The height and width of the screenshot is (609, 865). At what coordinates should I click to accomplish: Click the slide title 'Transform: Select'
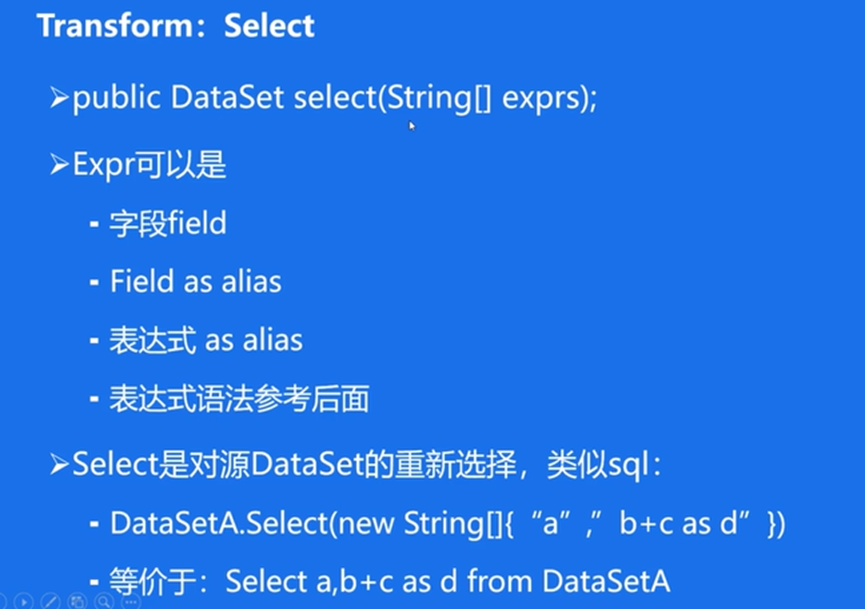(x=176, y=26)
